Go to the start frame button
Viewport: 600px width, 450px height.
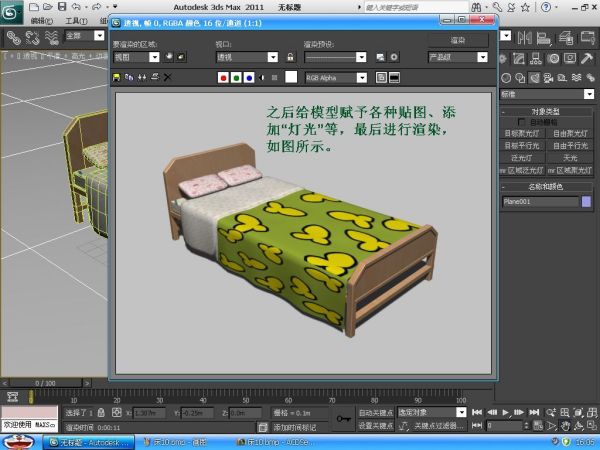477,412
